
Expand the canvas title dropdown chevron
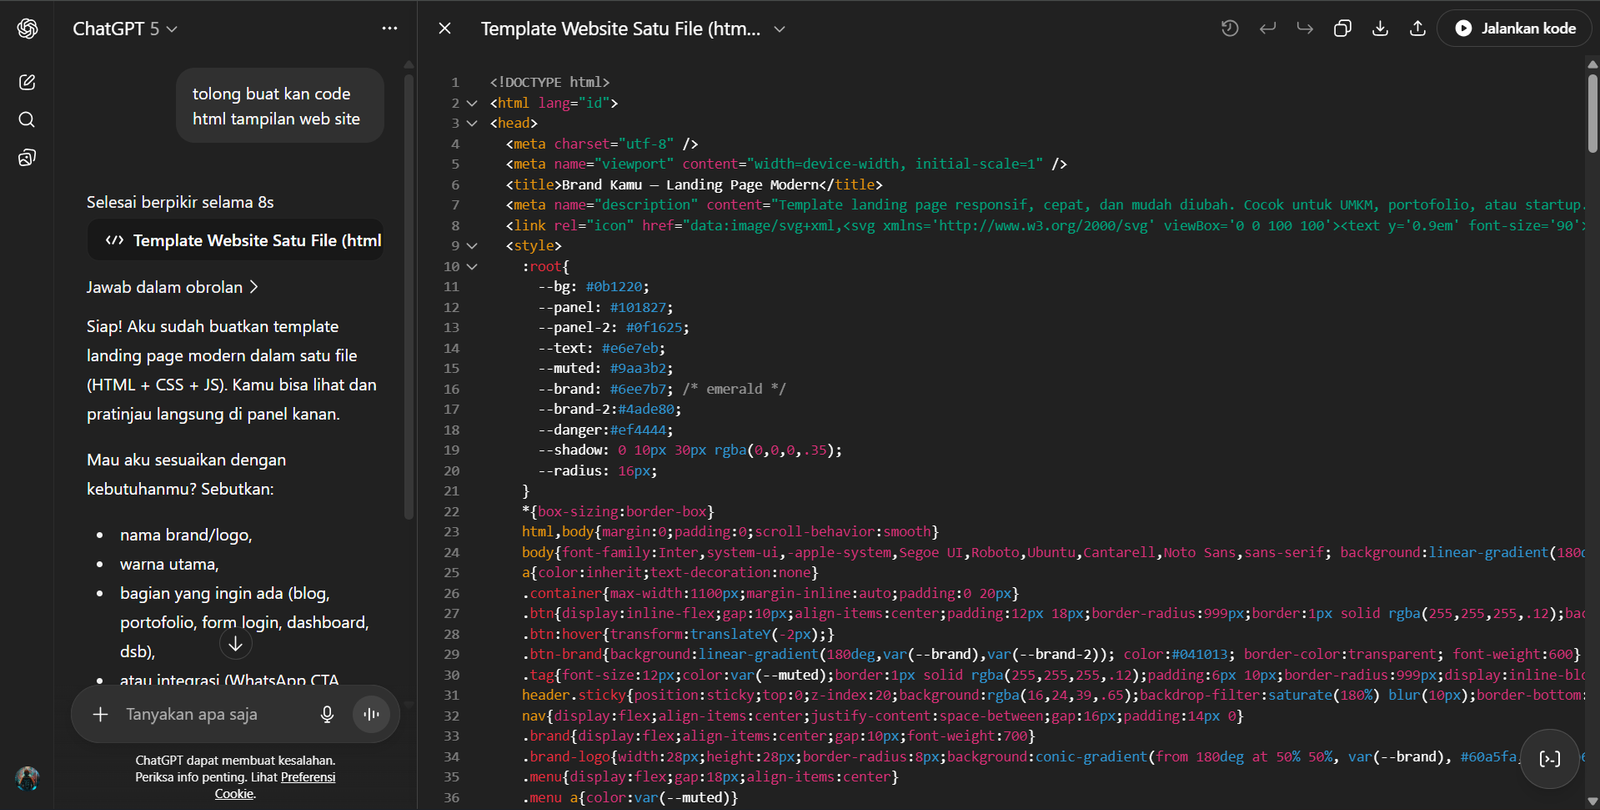tap(780, 29)
